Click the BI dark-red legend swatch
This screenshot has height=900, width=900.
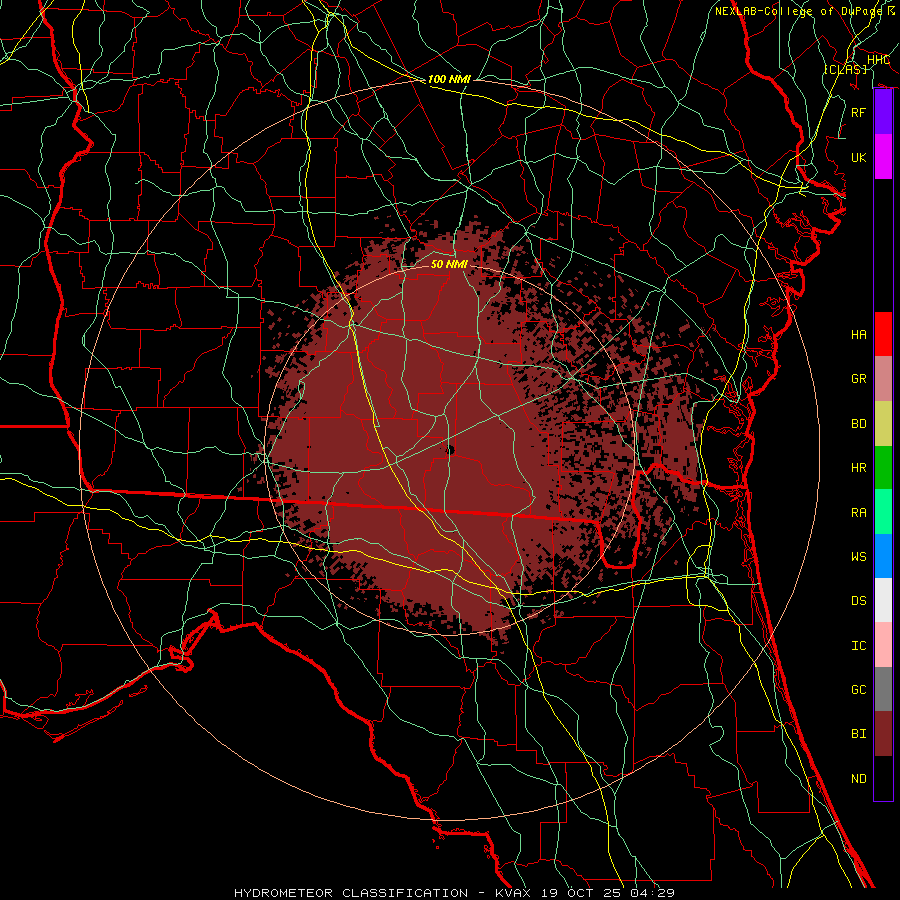tap(883, 734)
